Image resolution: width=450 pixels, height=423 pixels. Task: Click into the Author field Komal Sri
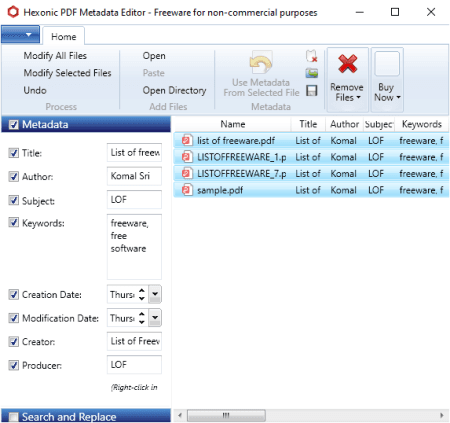tap(134, 176)
